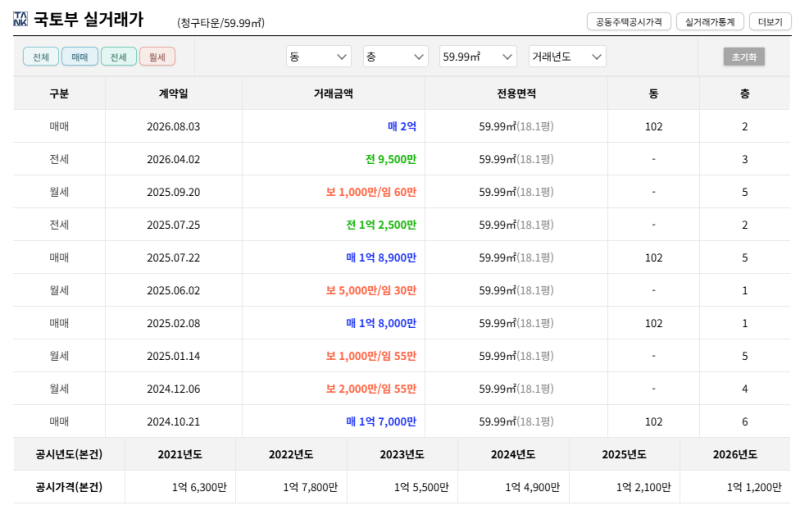Click the 공시년도(본건) row label
This screenshot has height=510, width=800.
[x=69, y=454]
